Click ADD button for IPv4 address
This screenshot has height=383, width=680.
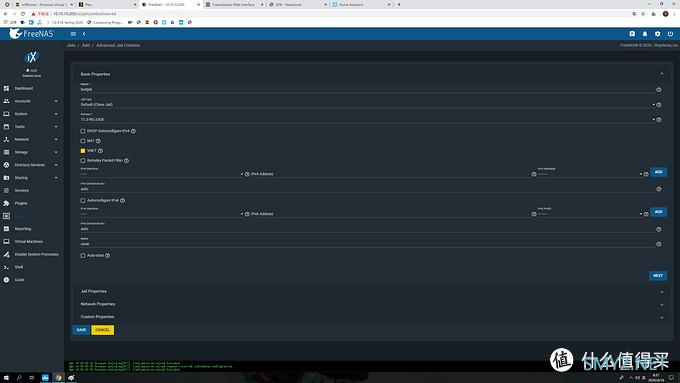pos(658,172)
